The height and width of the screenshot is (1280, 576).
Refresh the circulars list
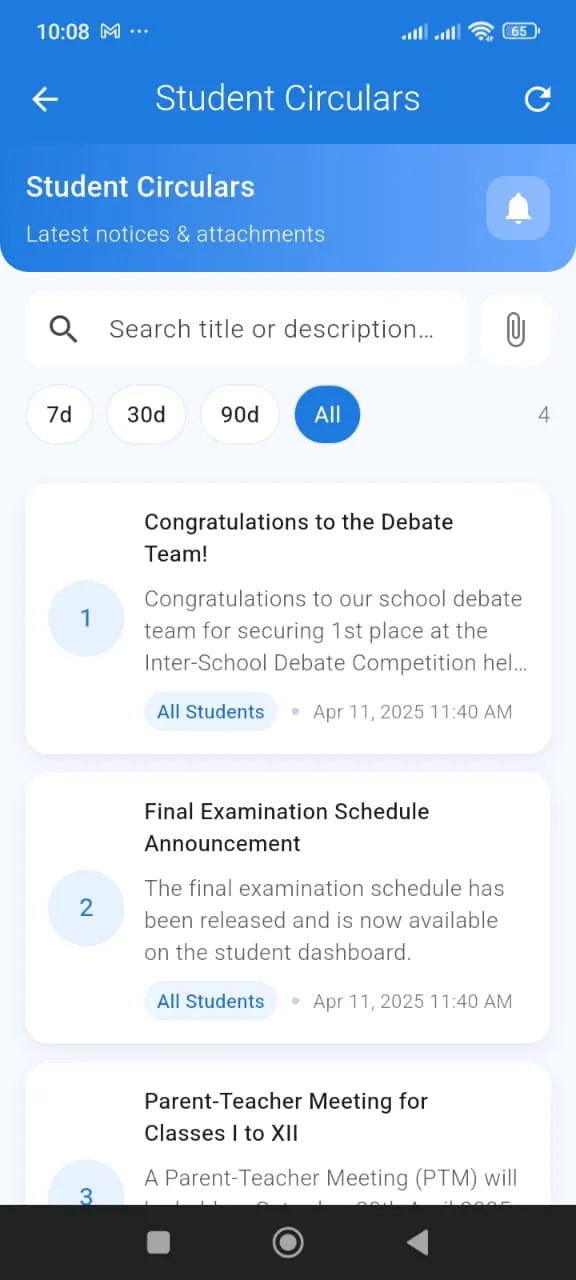[x=537, y=98]
